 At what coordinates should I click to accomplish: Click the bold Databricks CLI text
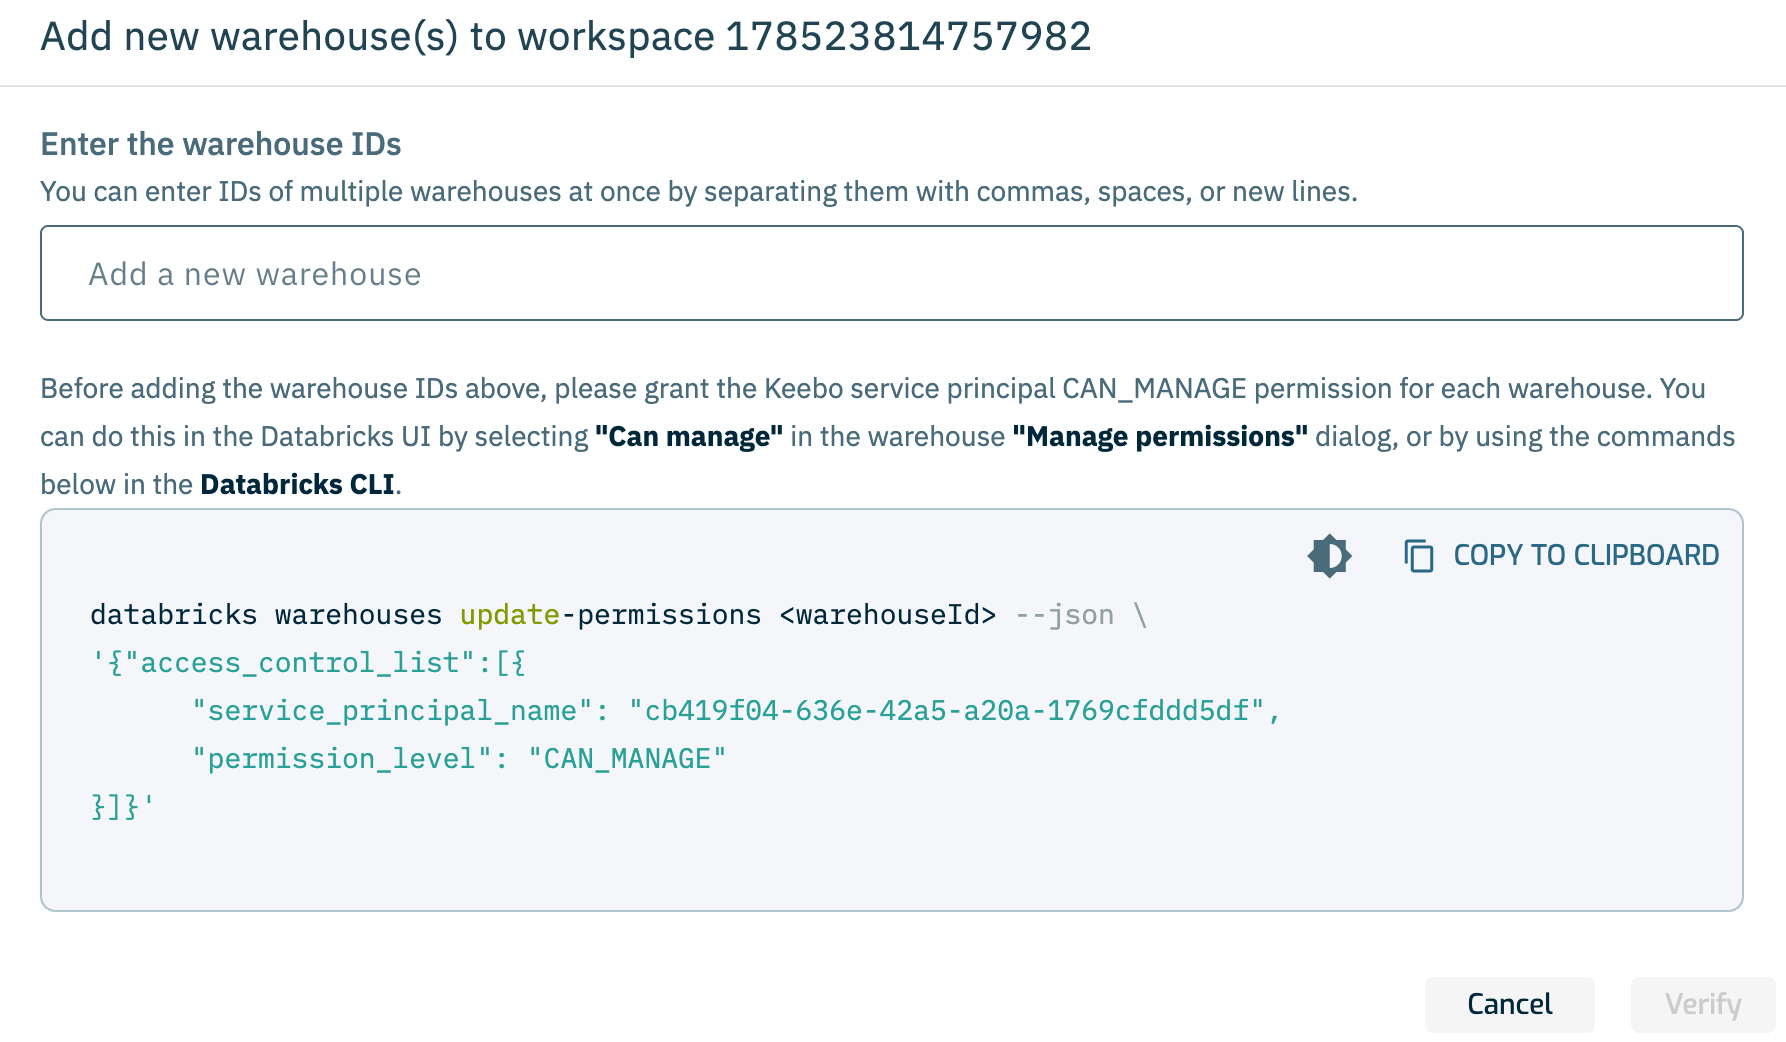click(x=298, y=484)
